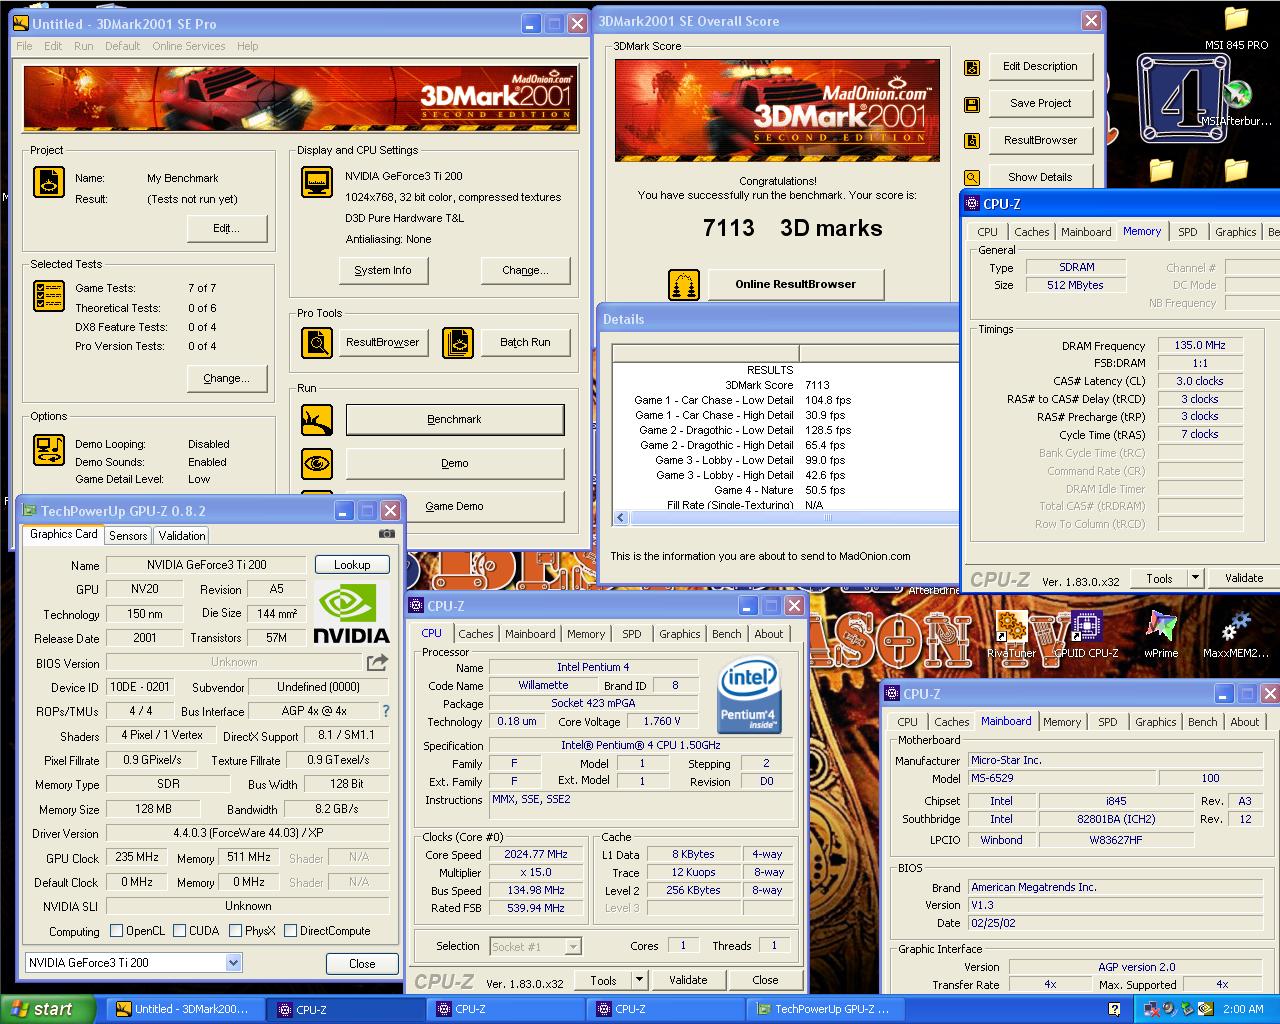Viewport: 1280px width, 1024px height.
Task: Click the Display monitor icon in 3DMark
Action: click(317, 182)
